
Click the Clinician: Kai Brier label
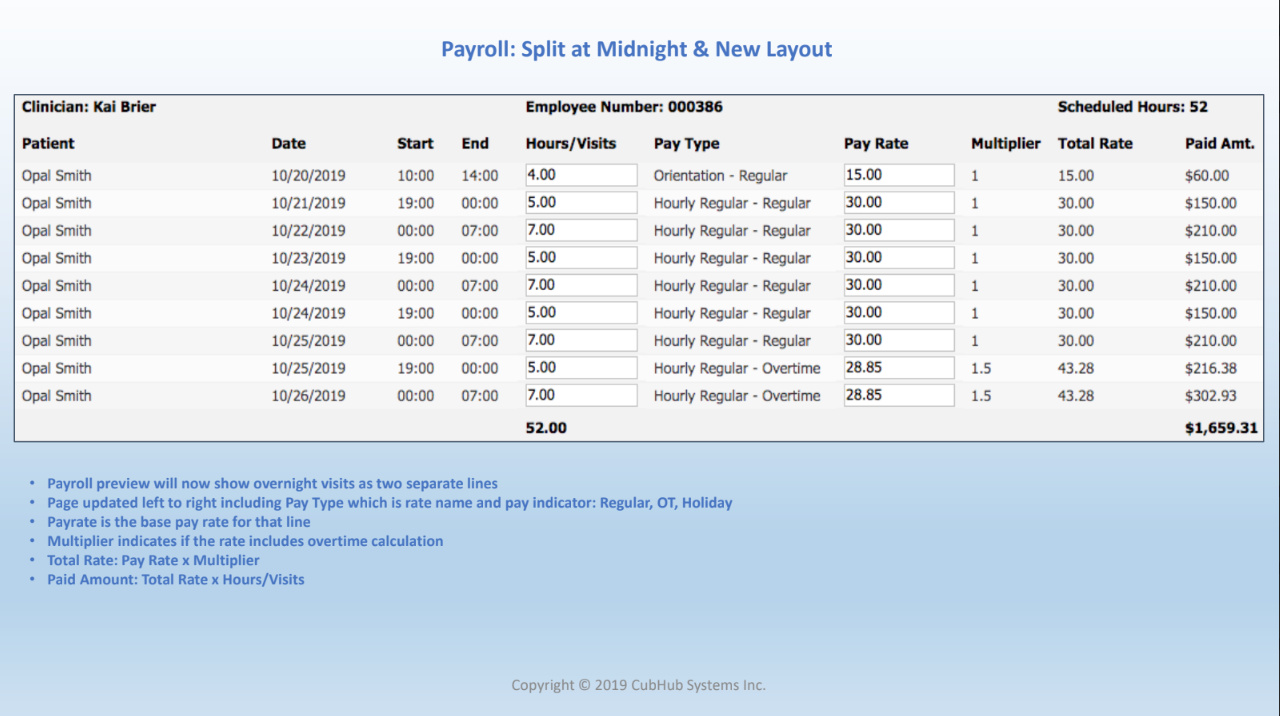(x=89, y=107)
